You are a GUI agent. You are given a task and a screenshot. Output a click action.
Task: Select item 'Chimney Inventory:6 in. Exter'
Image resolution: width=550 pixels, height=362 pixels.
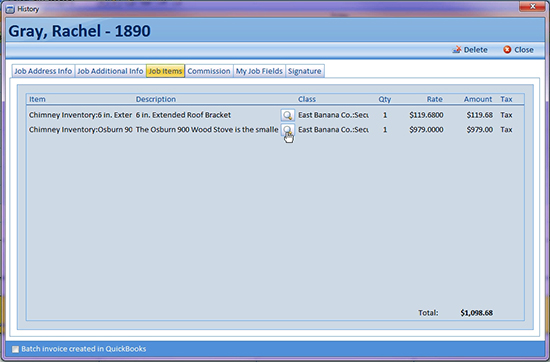[x=80, y=115]
